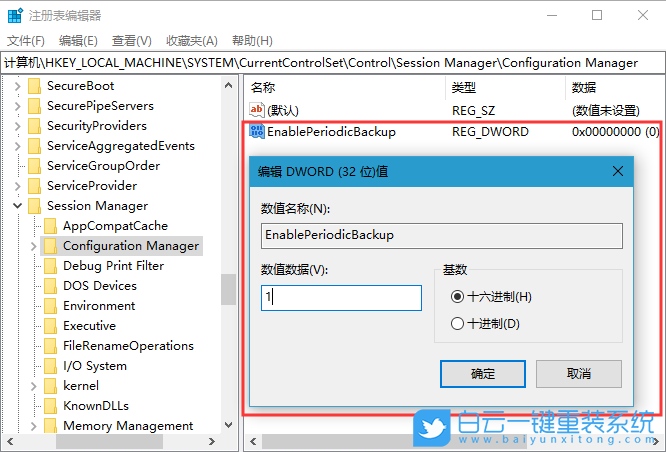
Task: Expand the Memory Management tree node
Action: (x=34, y=426)
